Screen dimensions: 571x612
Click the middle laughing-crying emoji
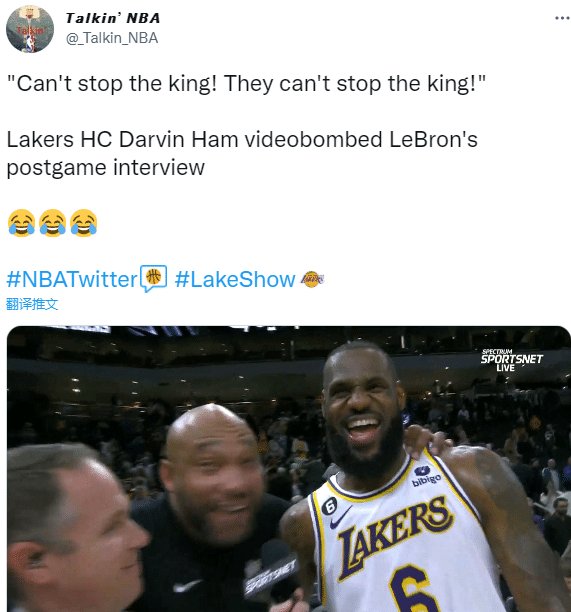tap(53, 223)
